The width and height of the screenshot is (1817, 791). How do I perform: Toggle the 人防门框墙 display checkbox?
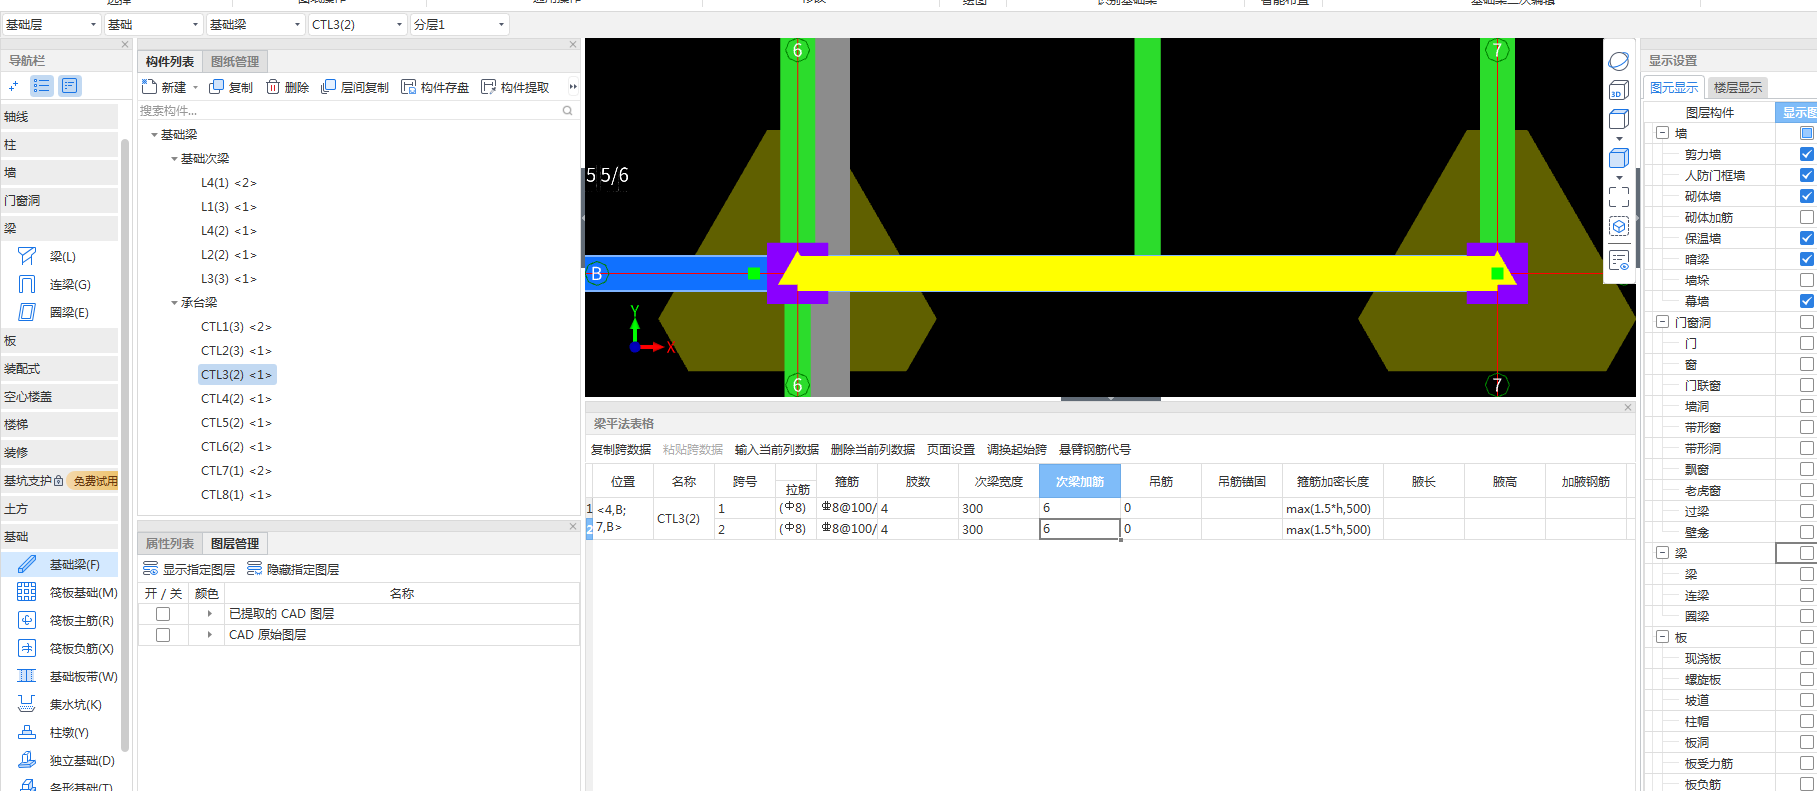pyautogui.click(x=1806, y=175)
